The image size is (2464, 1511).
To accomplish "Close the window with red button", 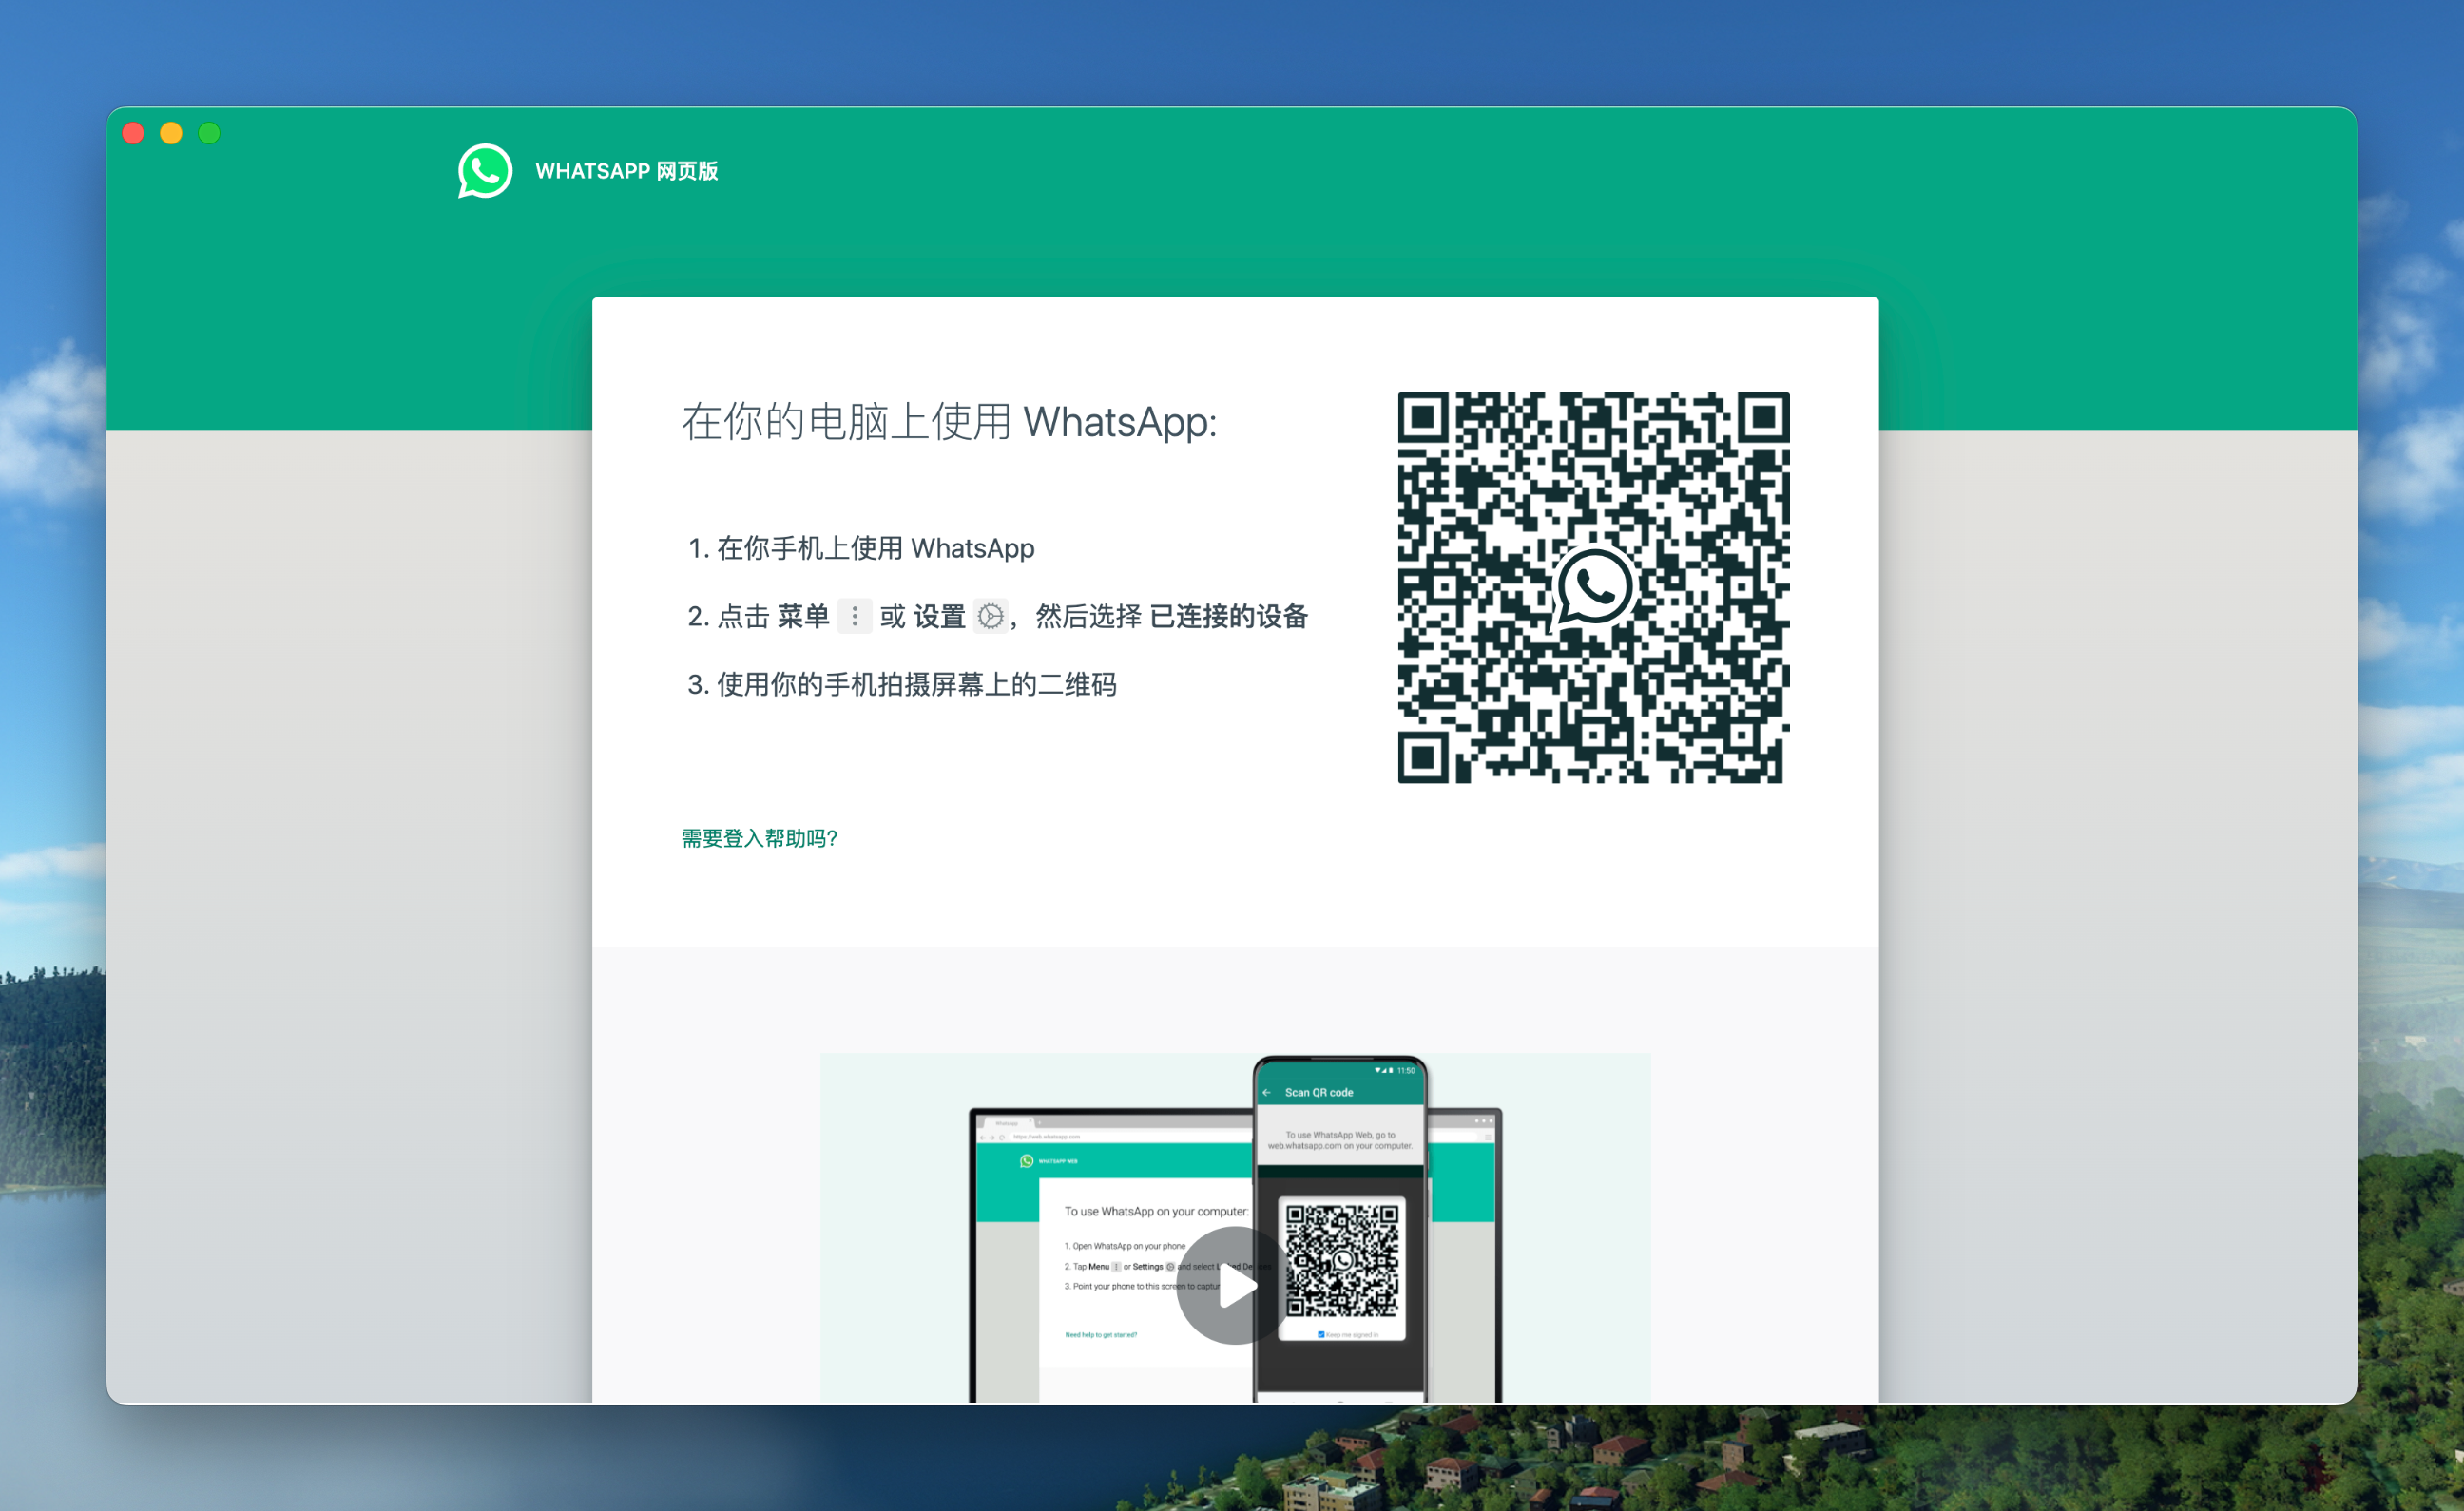I will click(x=133, y=133).
